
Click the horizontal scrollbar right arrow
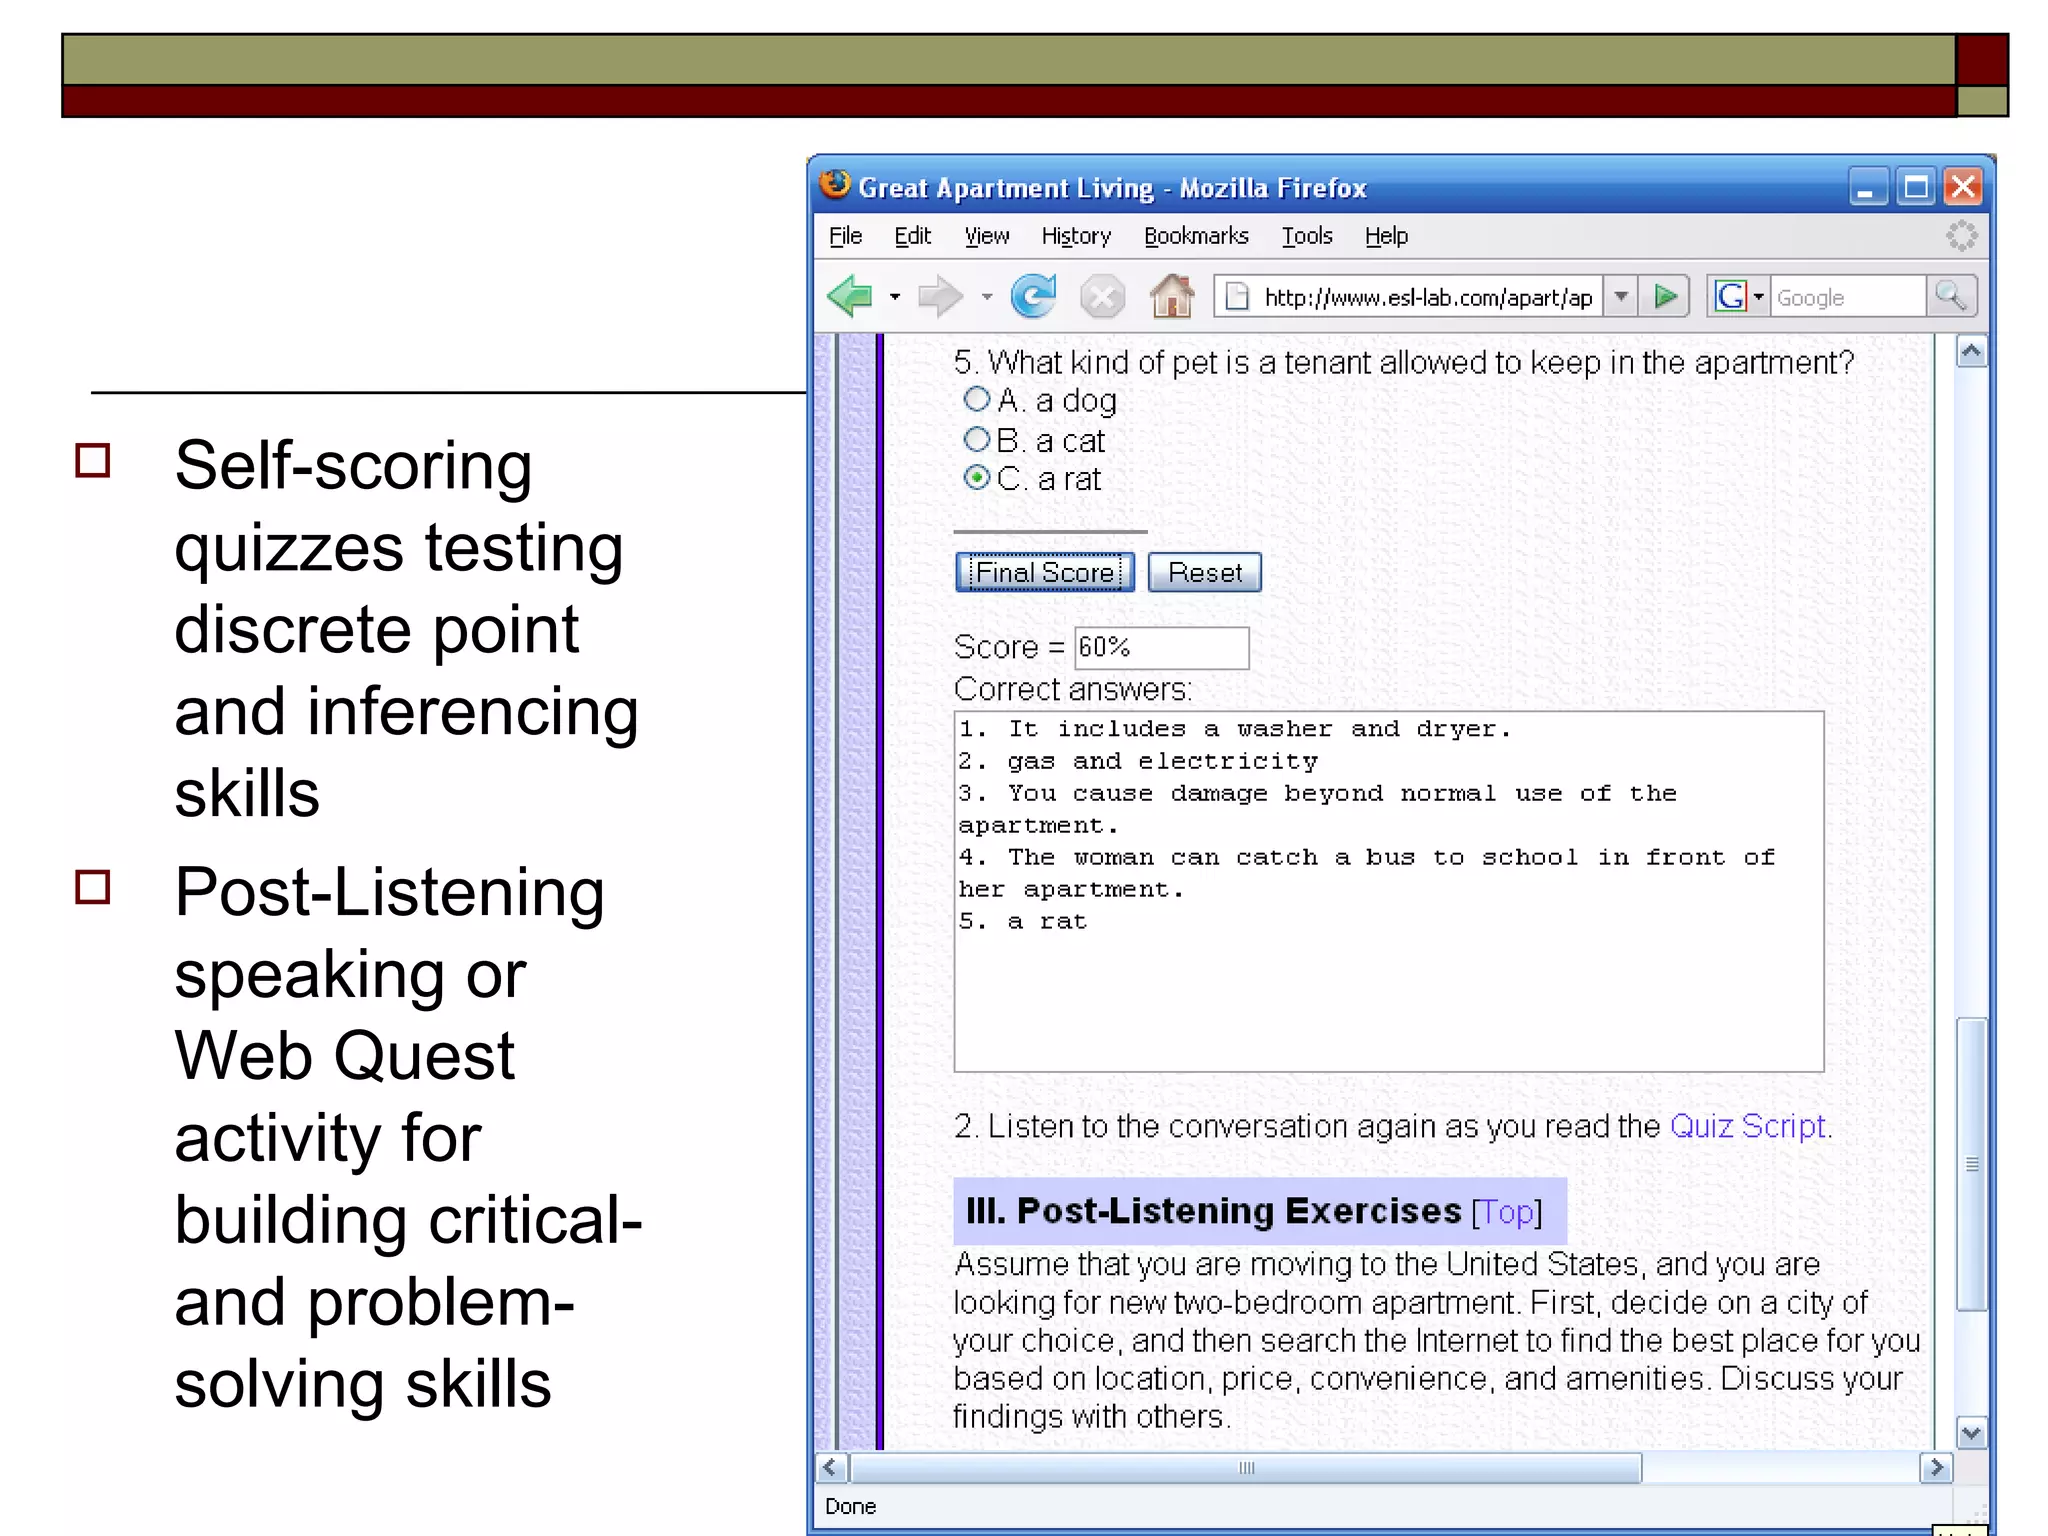(1936, 1468)
